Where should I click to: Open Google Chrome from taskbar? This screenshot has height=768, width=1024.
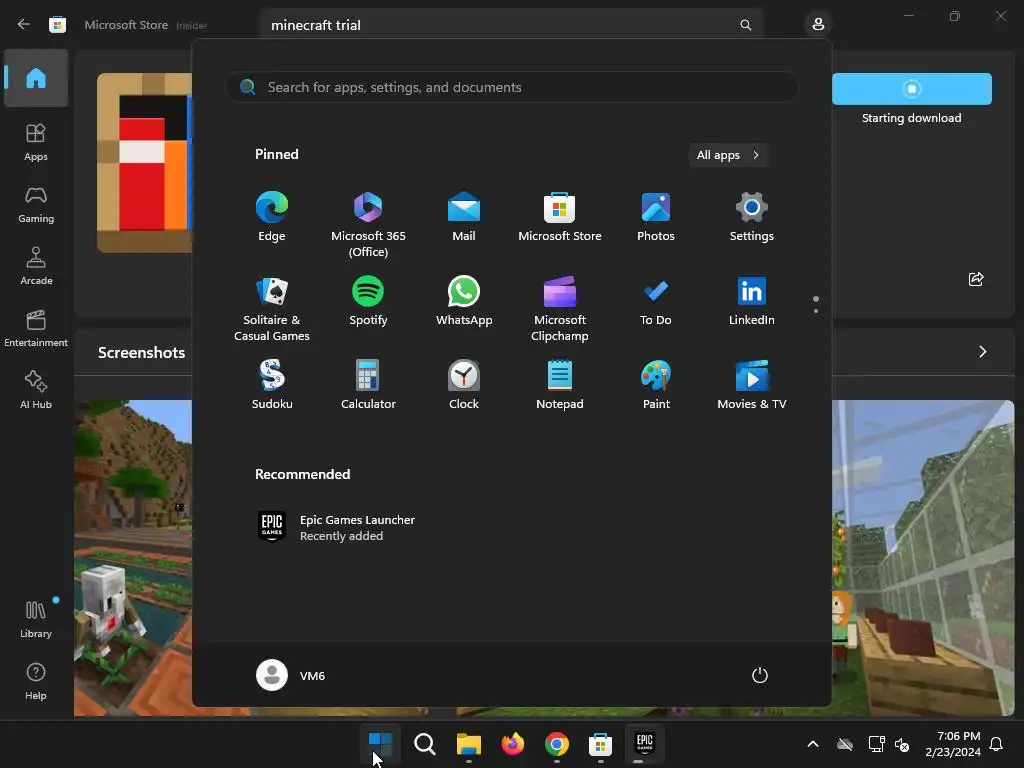[556, 744]
